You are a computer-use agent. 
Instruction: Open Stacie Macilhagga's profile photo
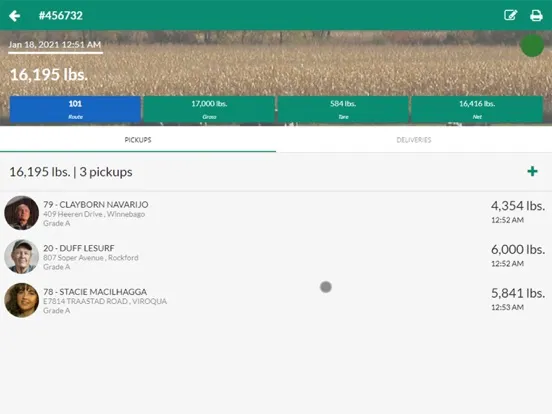click(21, 300)
